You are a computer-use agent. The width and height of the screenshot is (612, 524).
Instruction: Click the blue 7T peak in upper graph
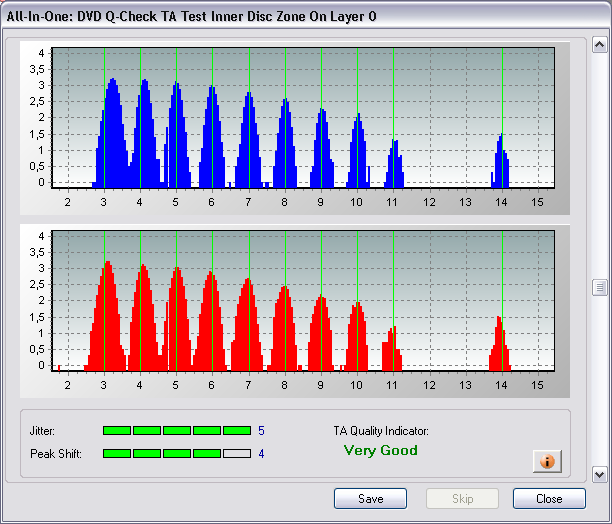(249, 140)
